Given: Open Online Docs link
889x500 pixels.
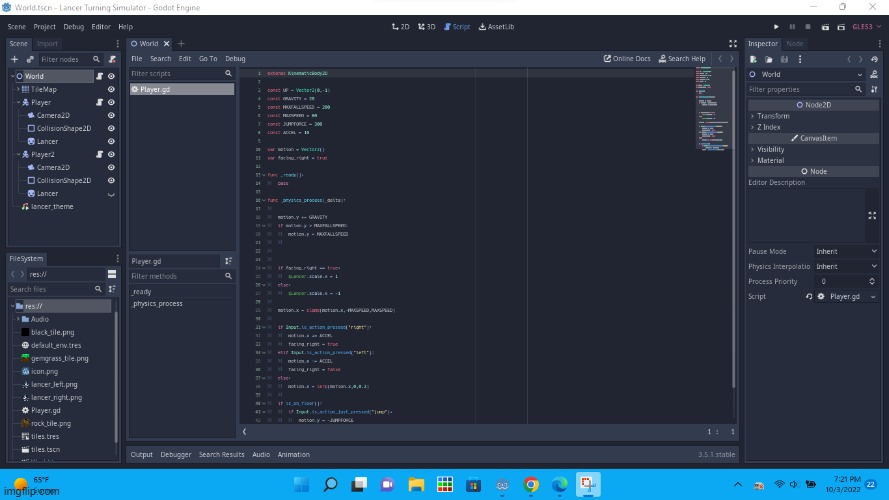Looking at the screenshot, I should point(627,59).
